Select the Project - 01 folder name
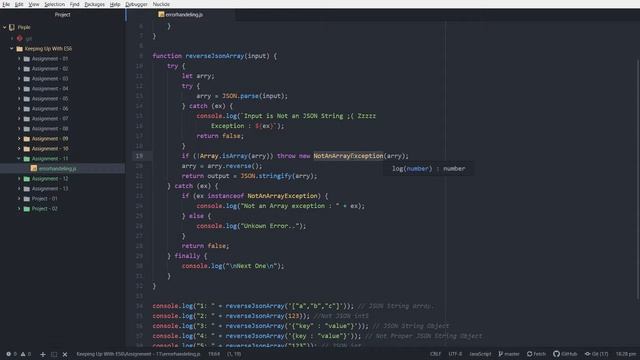The height and width of the screenshot is (360, 640). click(44, 199)
